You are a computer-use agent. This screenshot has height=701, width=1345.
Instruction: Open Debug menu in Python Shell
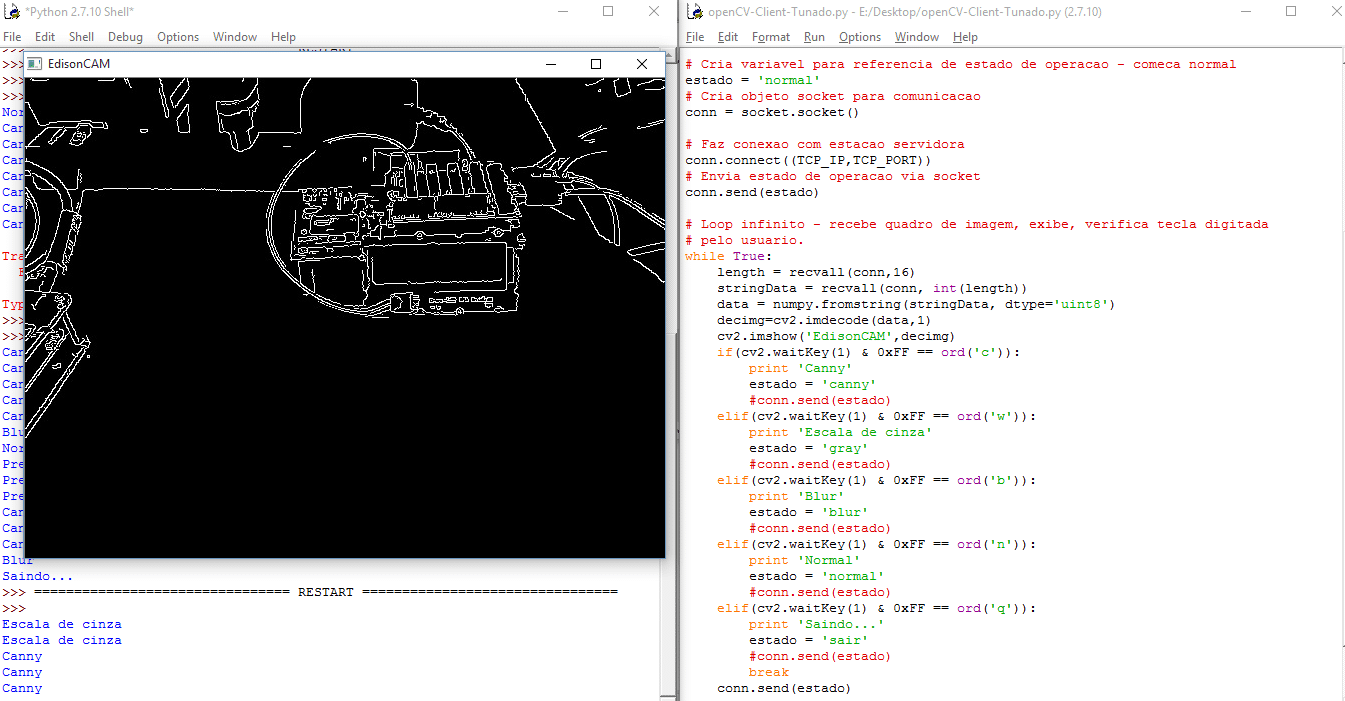click(125, 37)
